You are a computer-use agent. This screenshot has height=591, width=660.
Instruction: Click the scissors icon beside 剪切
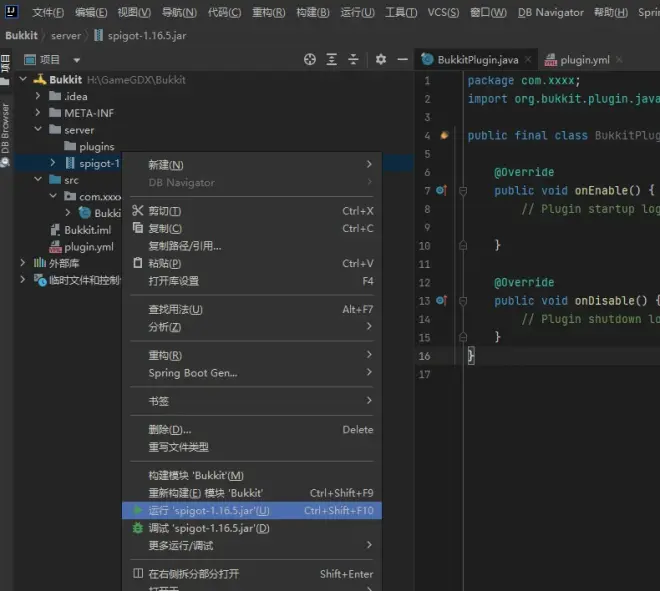click(138, 210)
